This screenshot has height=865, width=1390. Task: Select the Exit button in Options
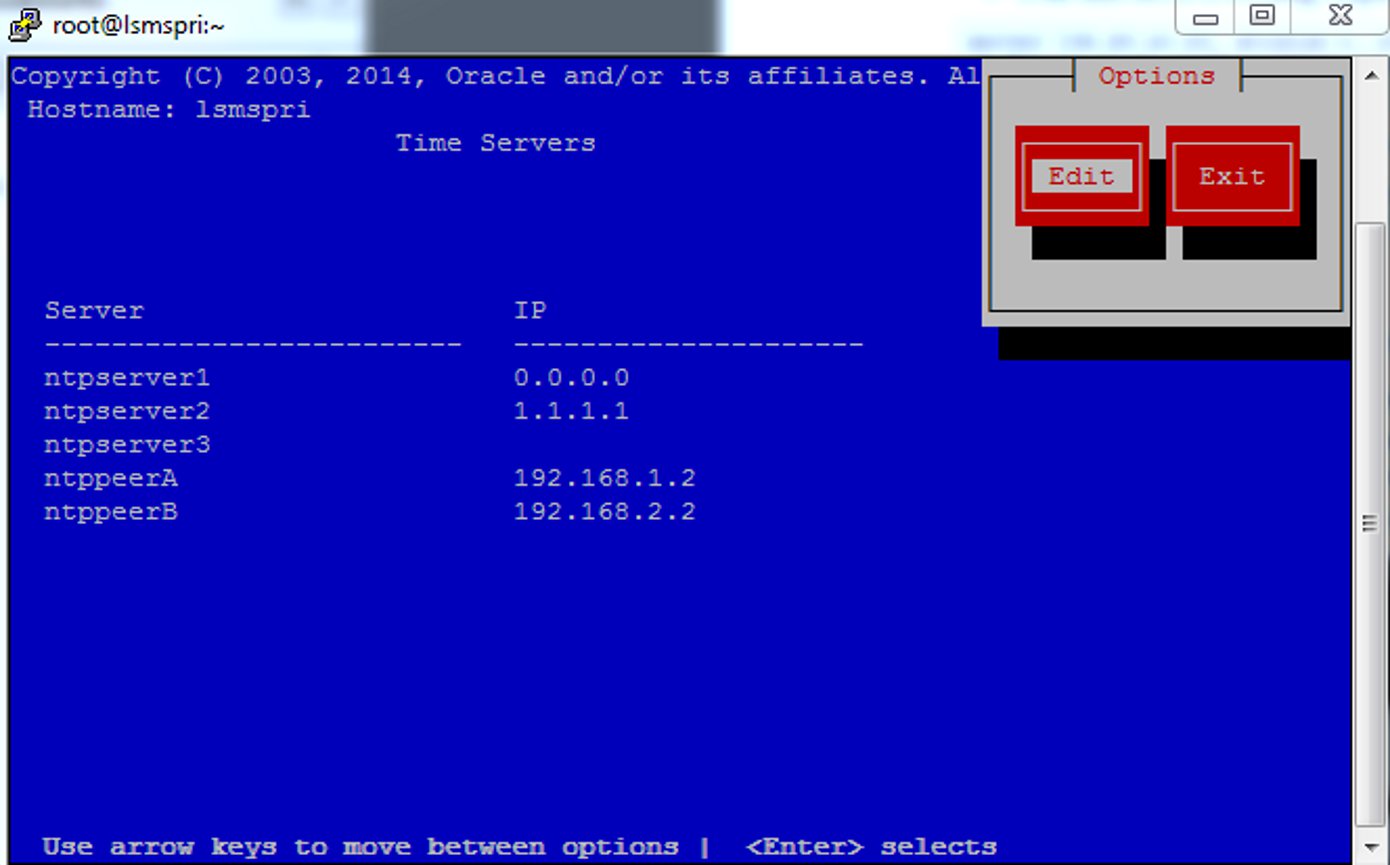click(1232, 176)
